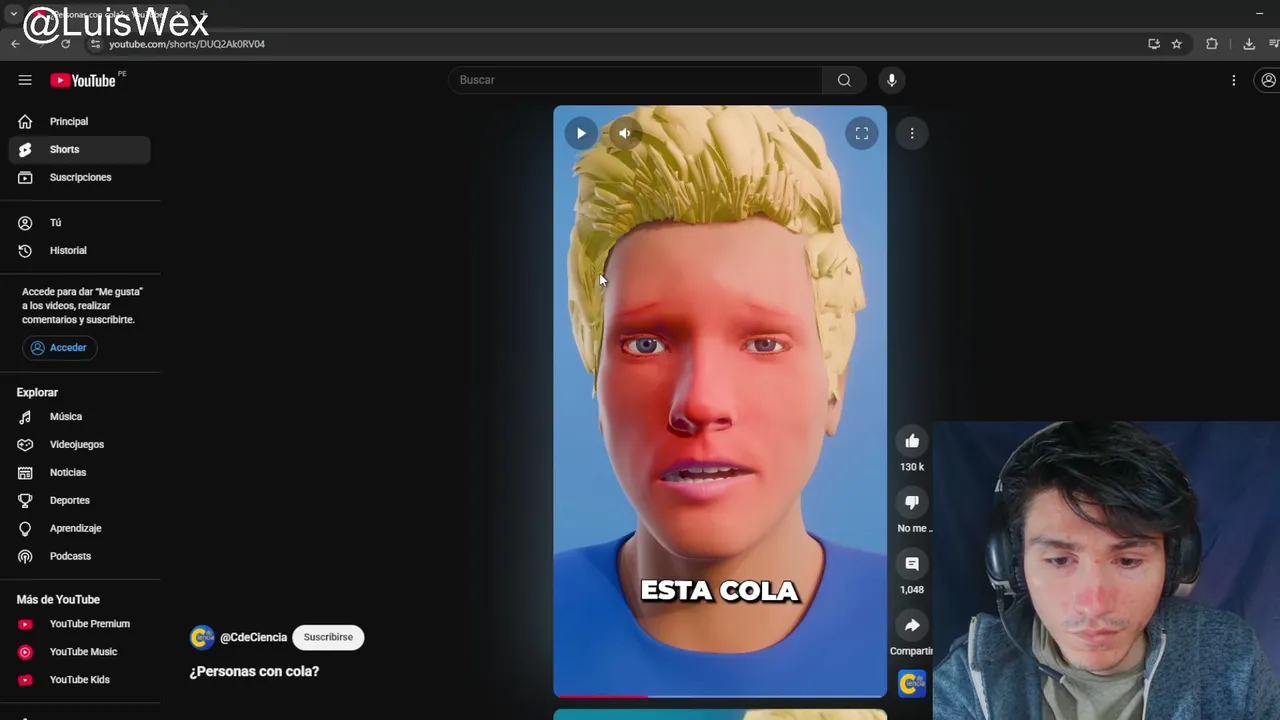The image size is (1280, 720).
Task: Open YouTube Premium link
Action: click(80, 623)
